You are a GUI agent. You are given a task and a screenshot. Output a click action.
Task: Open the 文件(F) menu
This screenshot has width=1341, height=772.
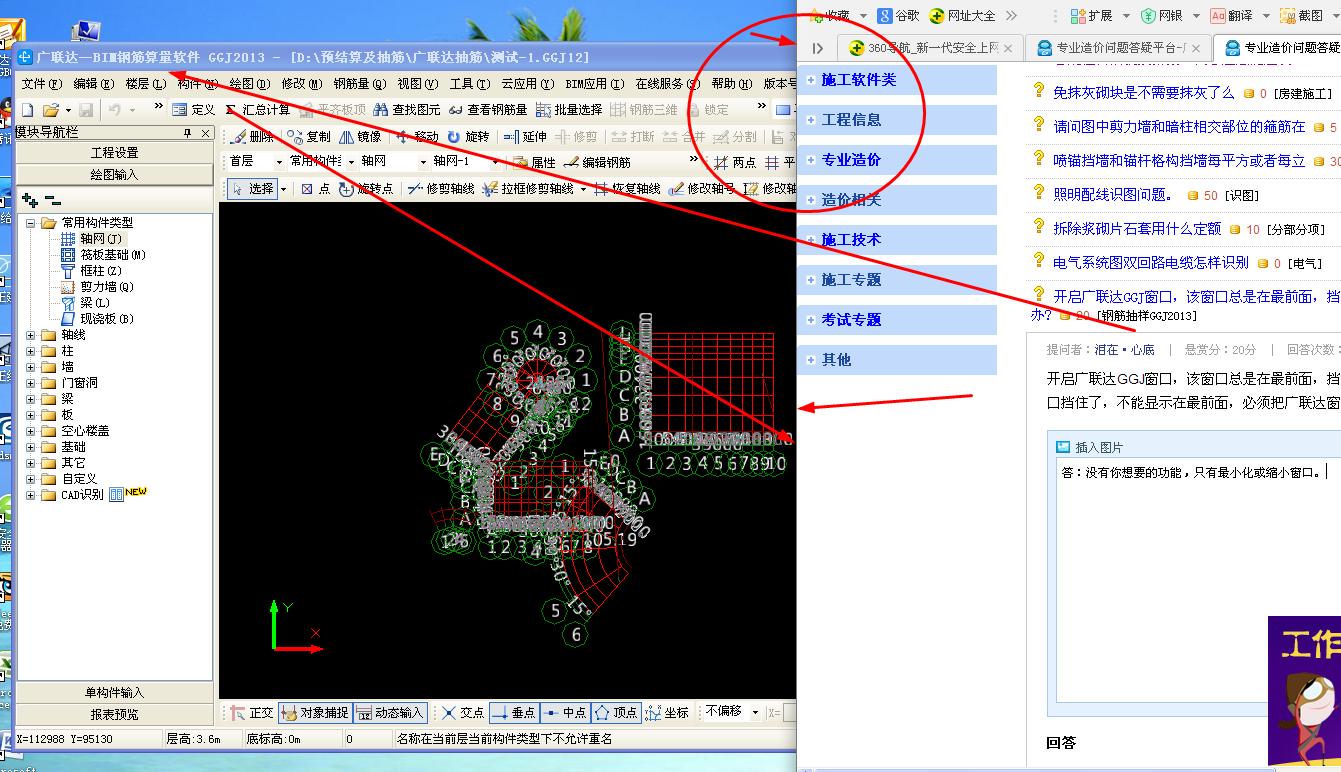coord(41,84)
